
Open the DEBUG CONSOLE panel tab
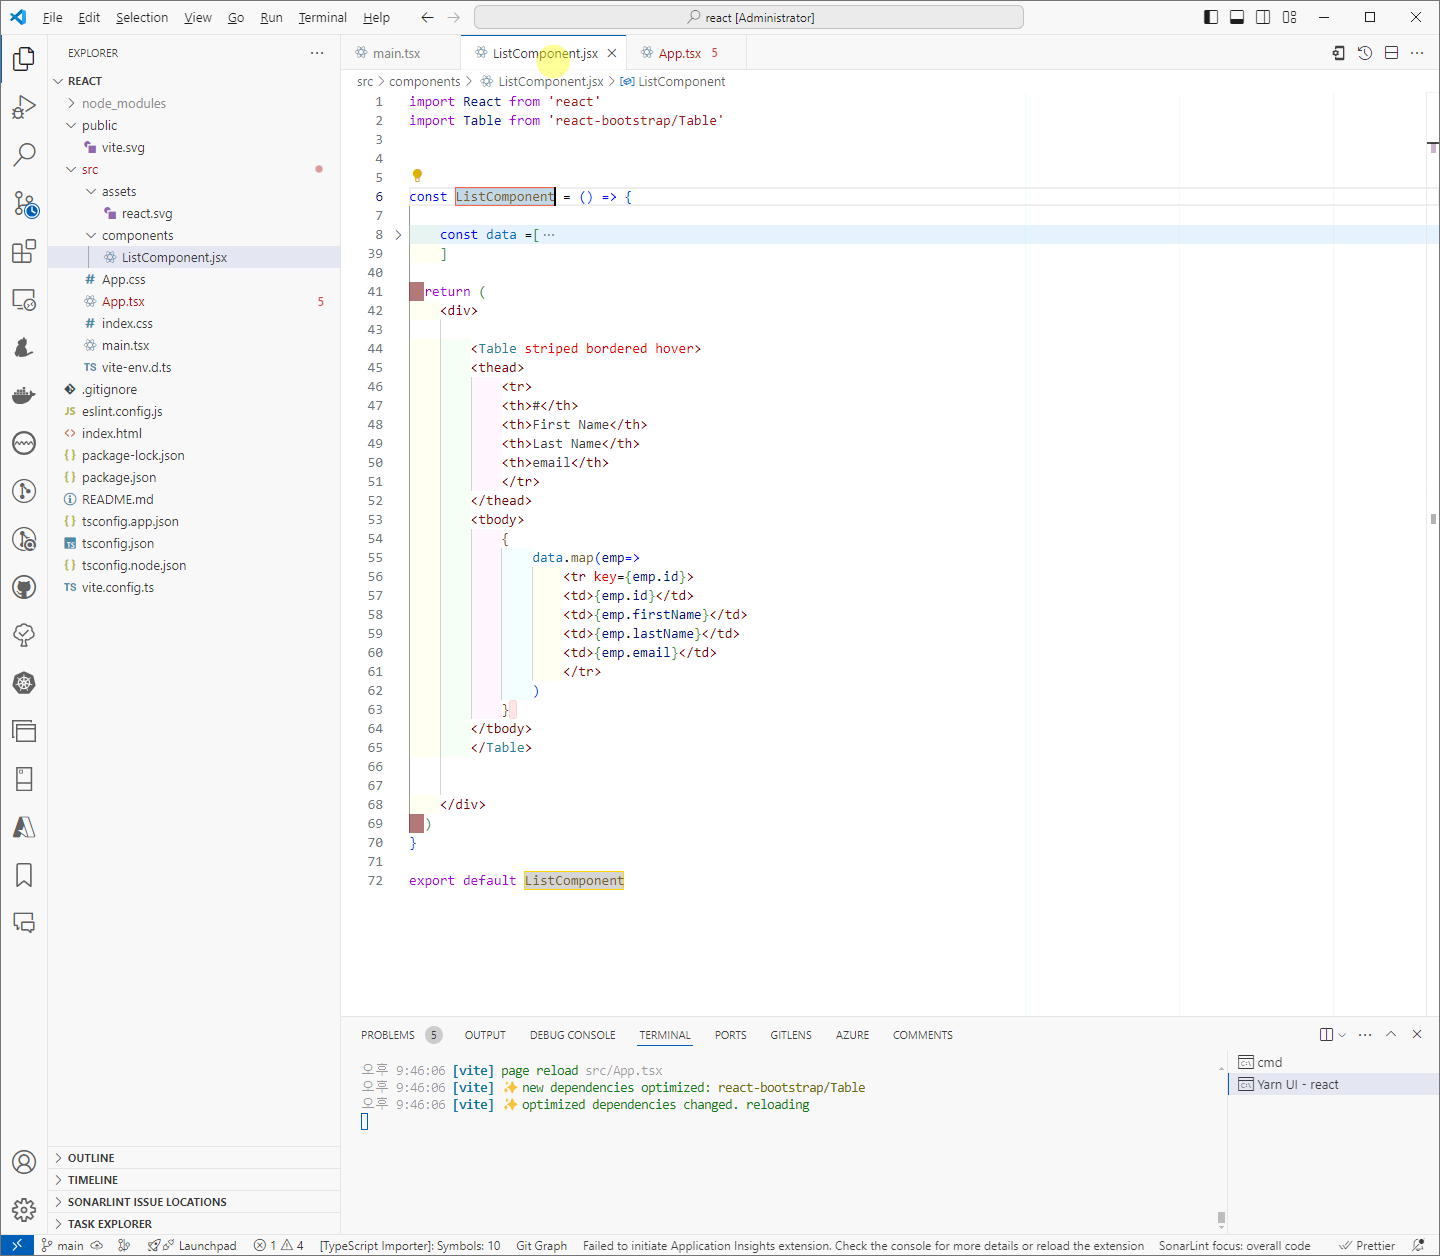coord(573,1035)
